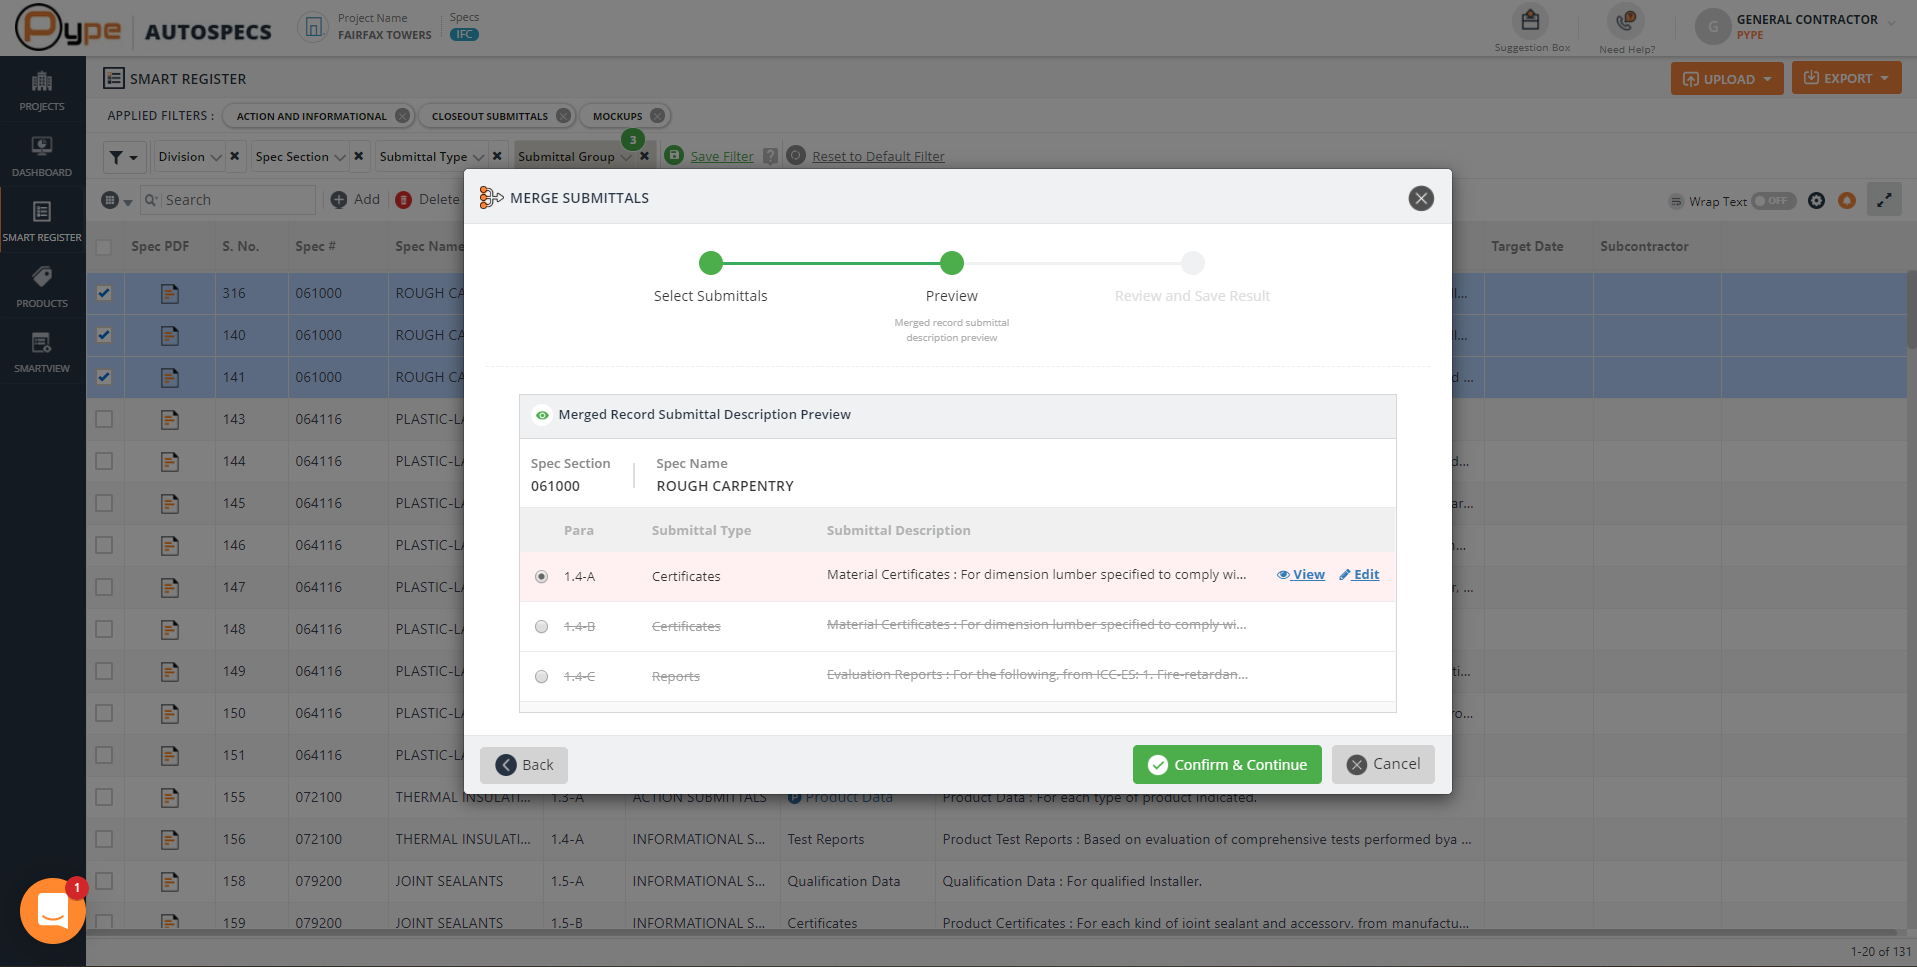
Task: Click the Need Help phone icon
Action: (x=1626, y=20)
